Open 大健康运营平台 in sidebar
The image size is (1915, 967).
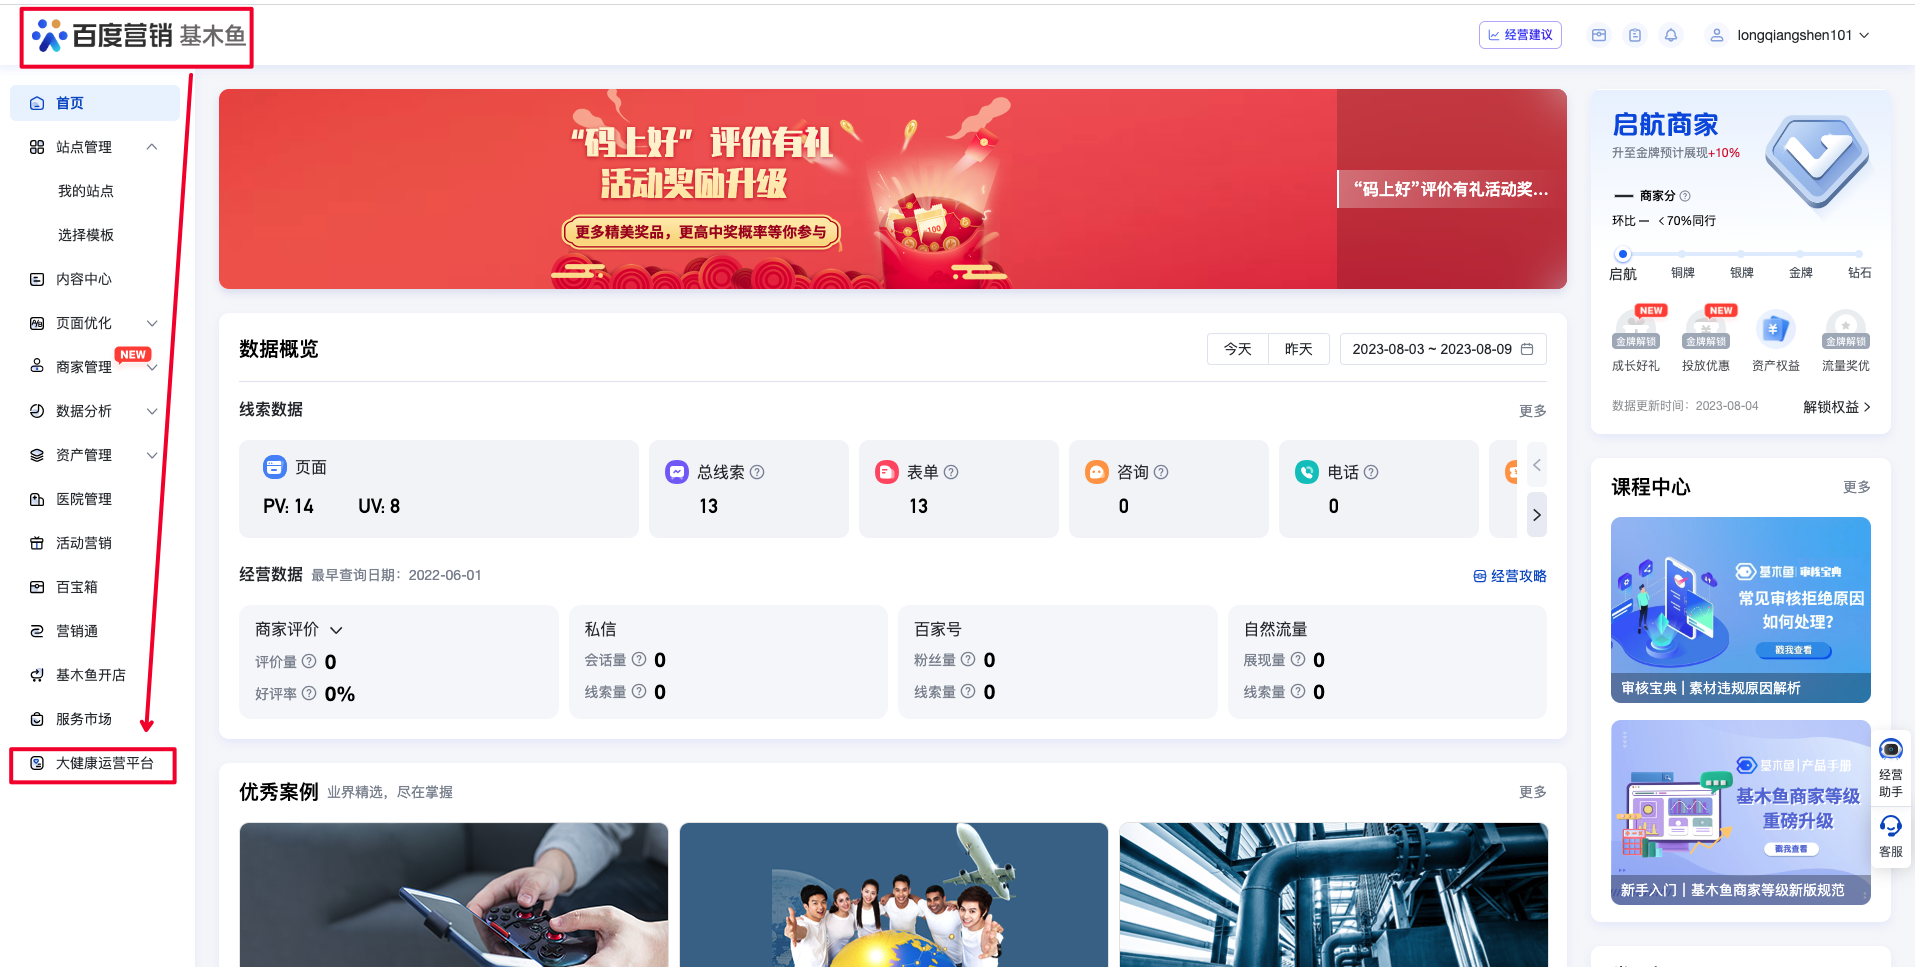coord(104,763)
